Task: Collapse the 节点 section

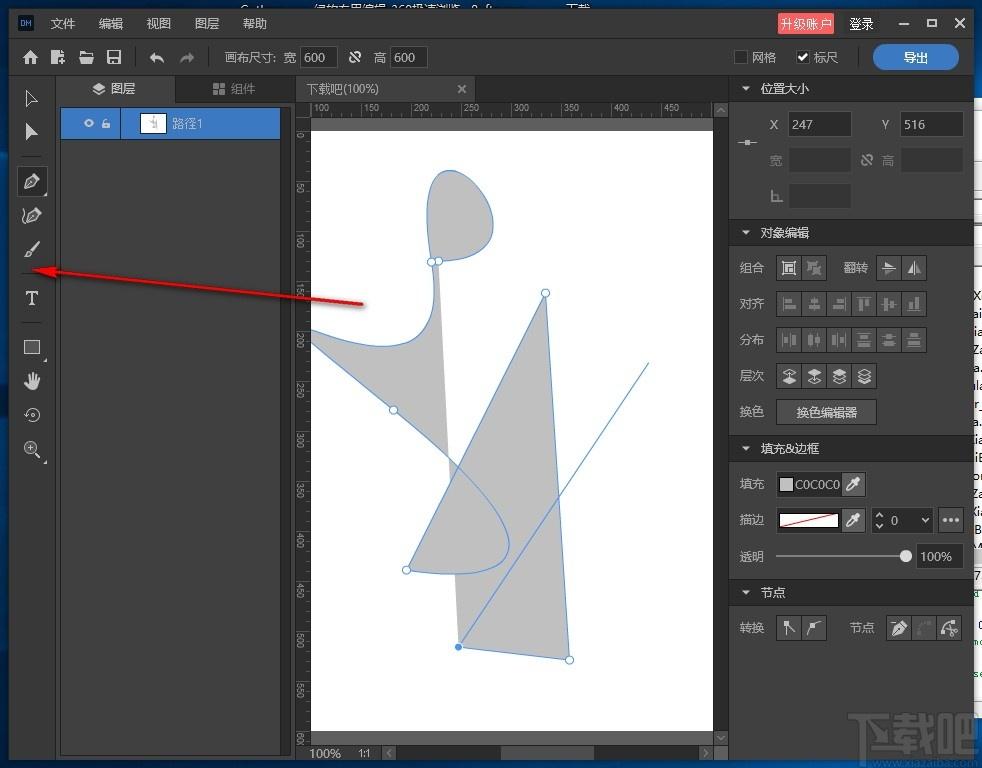Action: coord(745,593)
